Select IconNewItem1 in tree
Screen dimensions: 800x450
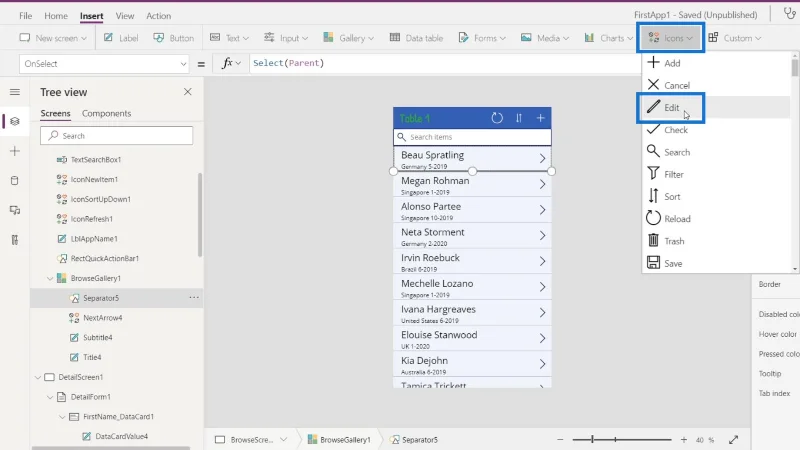[94, 179]
